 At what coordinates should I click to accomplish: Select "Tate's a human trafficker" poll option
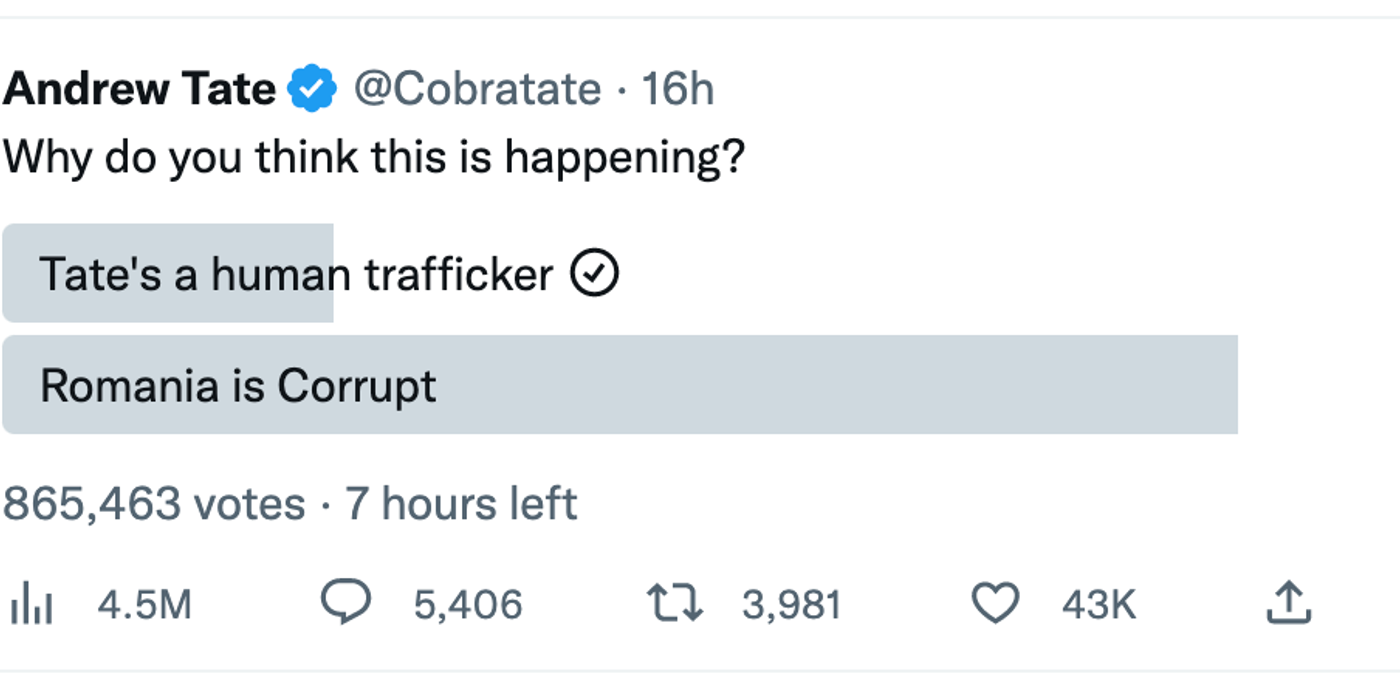(x=296, y=274)
